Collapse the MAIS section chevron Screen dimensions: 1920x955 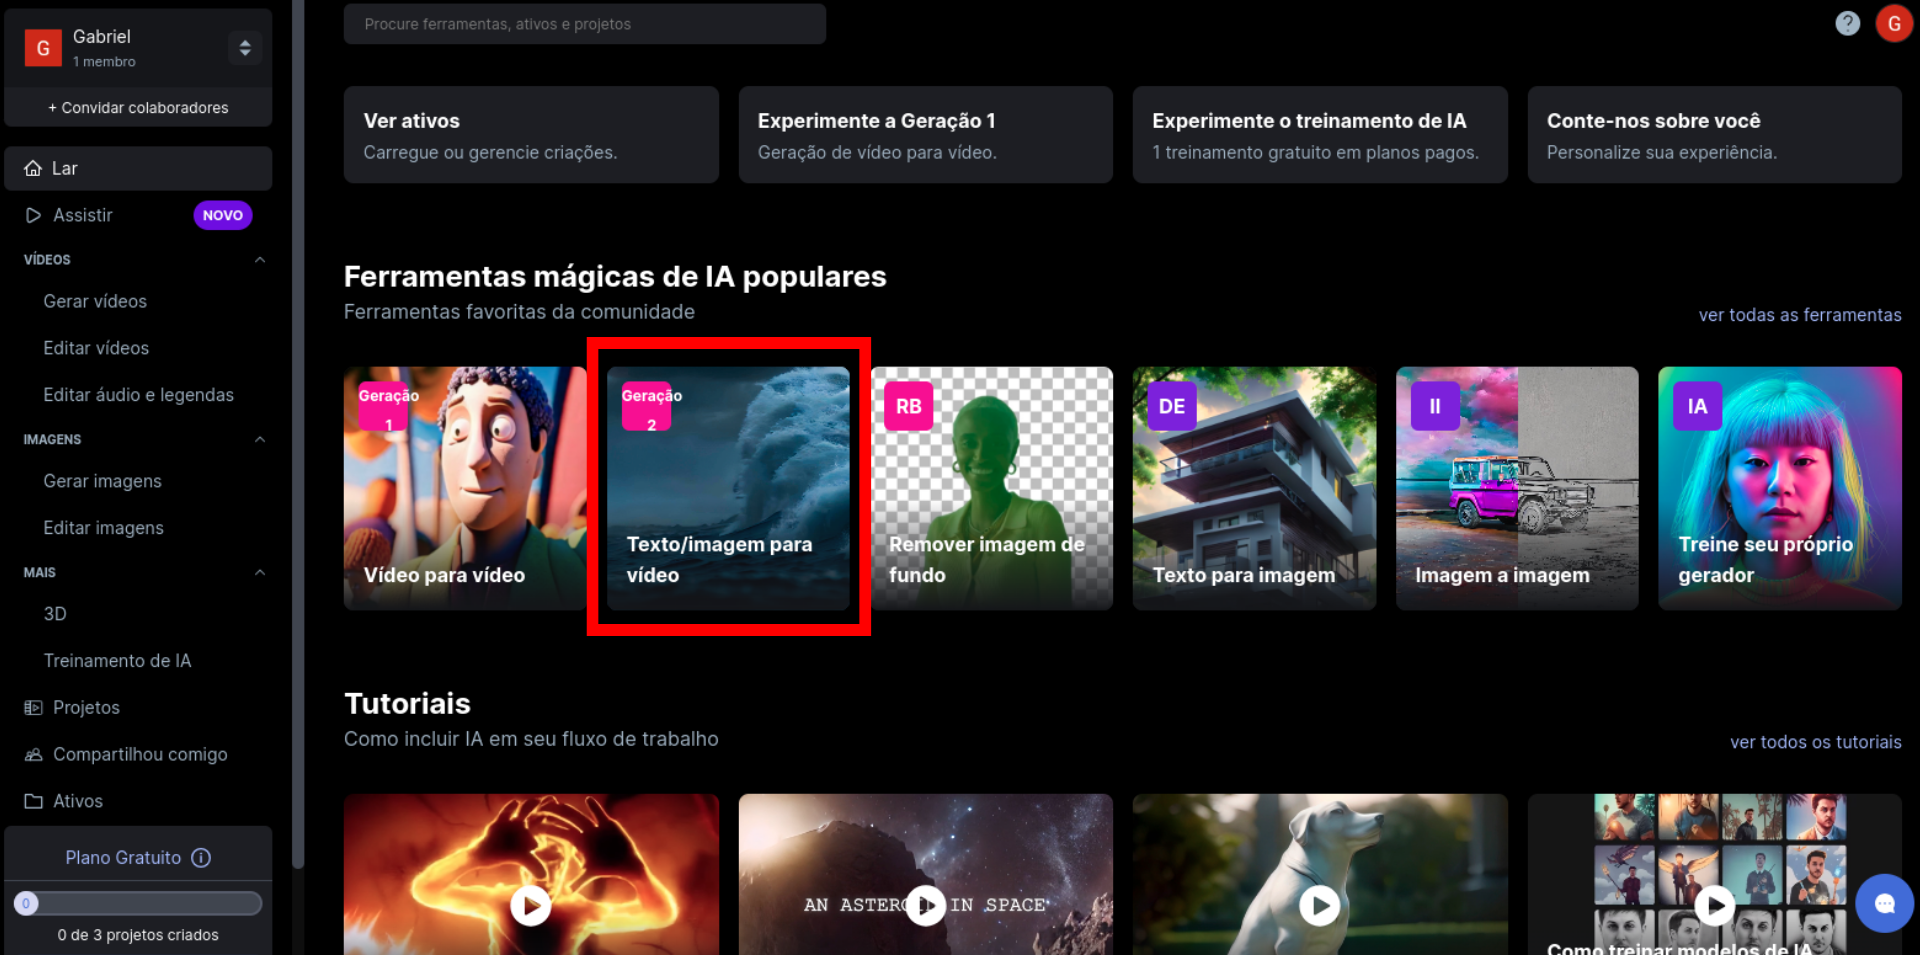pos(260,572)
